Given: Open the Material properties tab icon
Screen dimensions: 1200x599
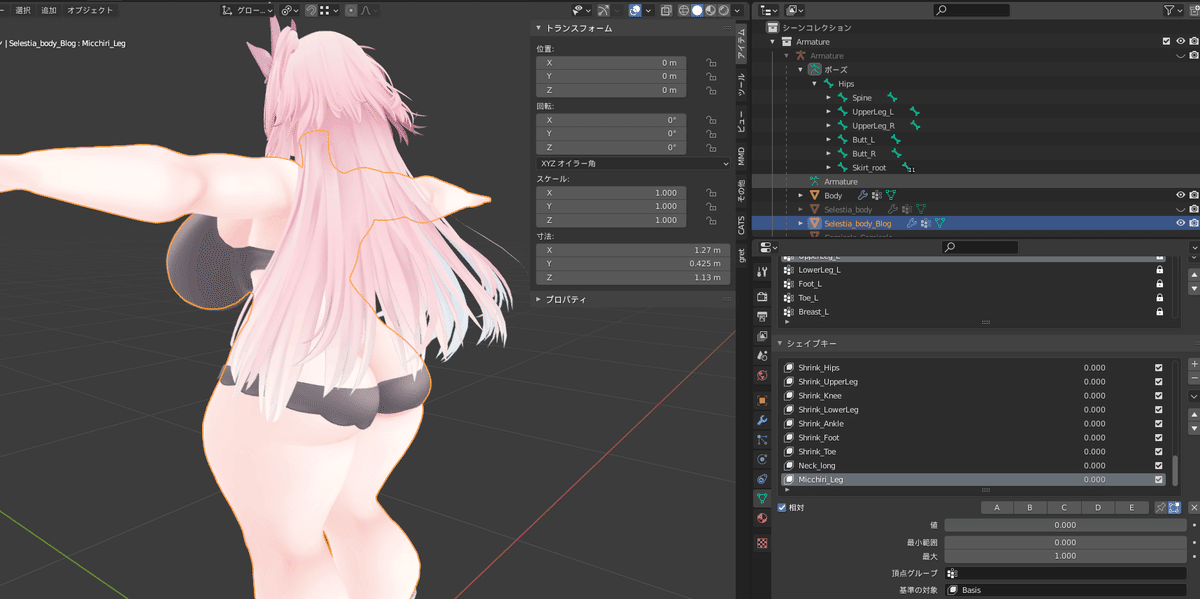Looking at the screenshot, I should coord(762,518).
